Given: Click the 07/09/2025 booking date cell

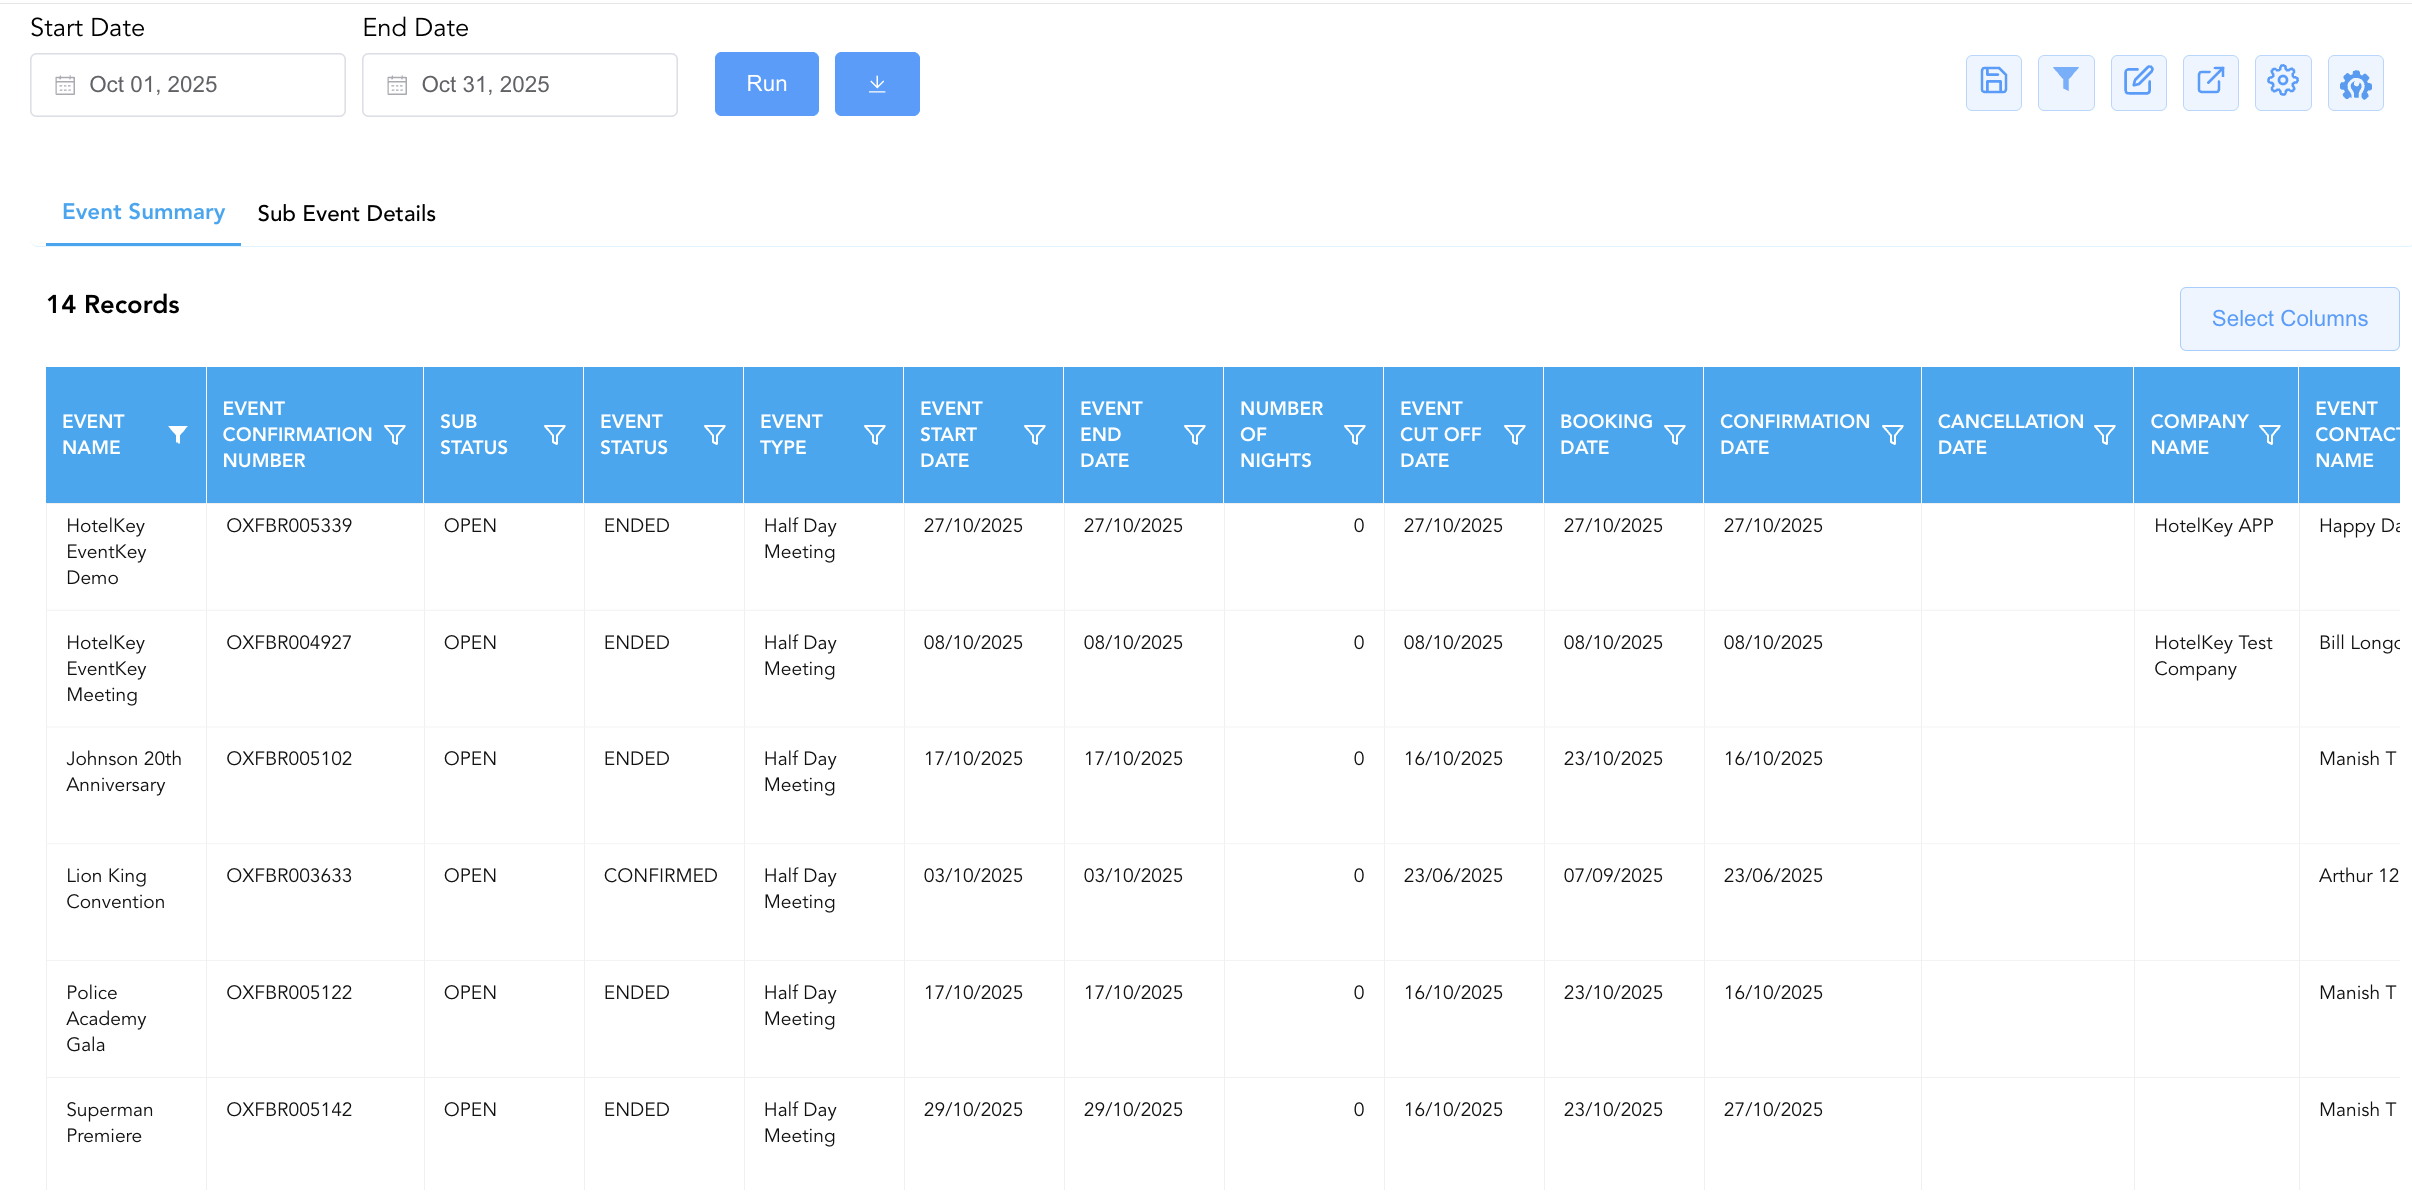Looking at the screenshot, I should pos(1613,875).
